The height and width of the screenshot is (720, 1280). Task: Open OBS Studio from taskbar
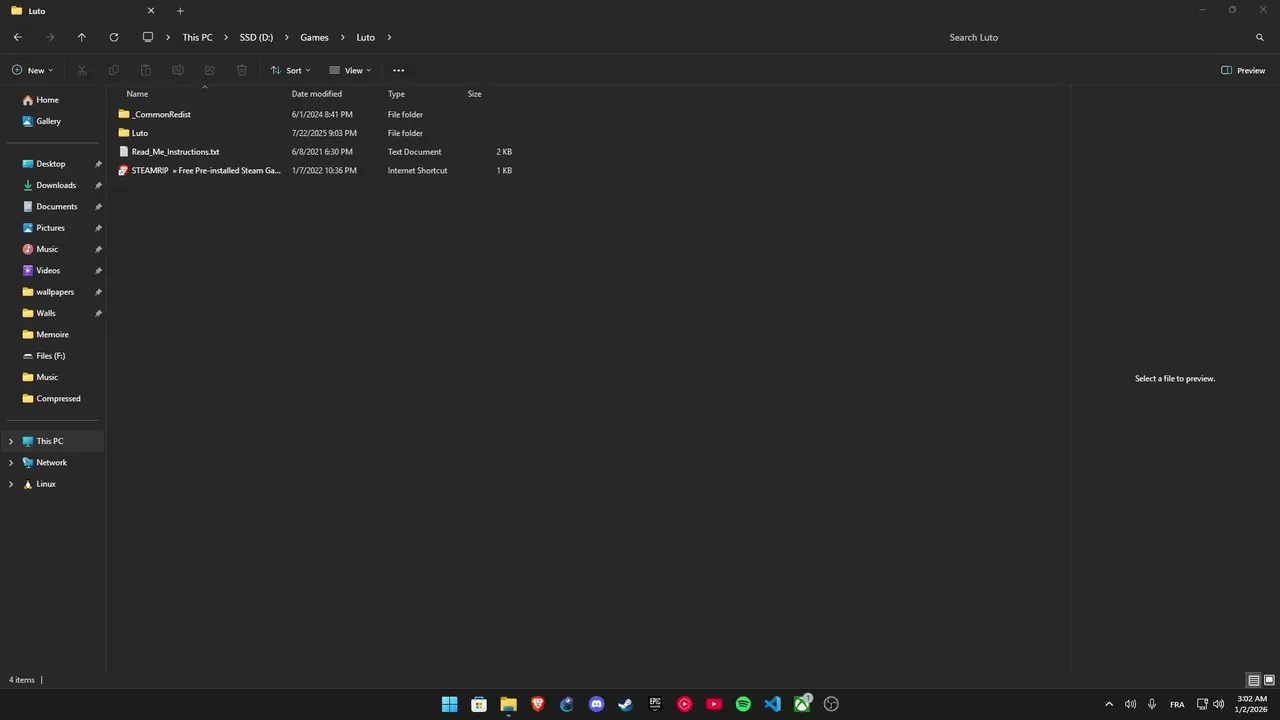[x=831, y=704]
